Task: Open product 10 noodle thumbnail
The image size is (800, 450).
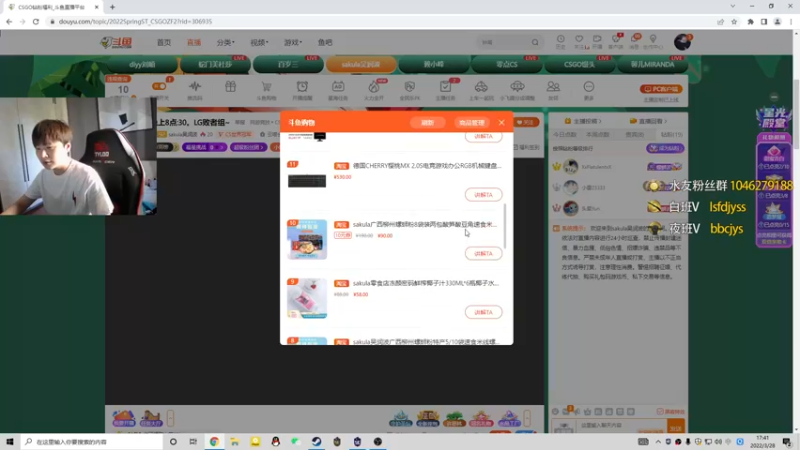Action: 307,239
